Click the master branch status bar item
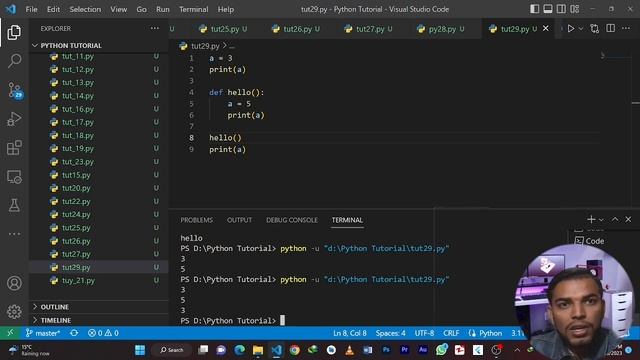The image size is (640, 360). click(43, 333)
